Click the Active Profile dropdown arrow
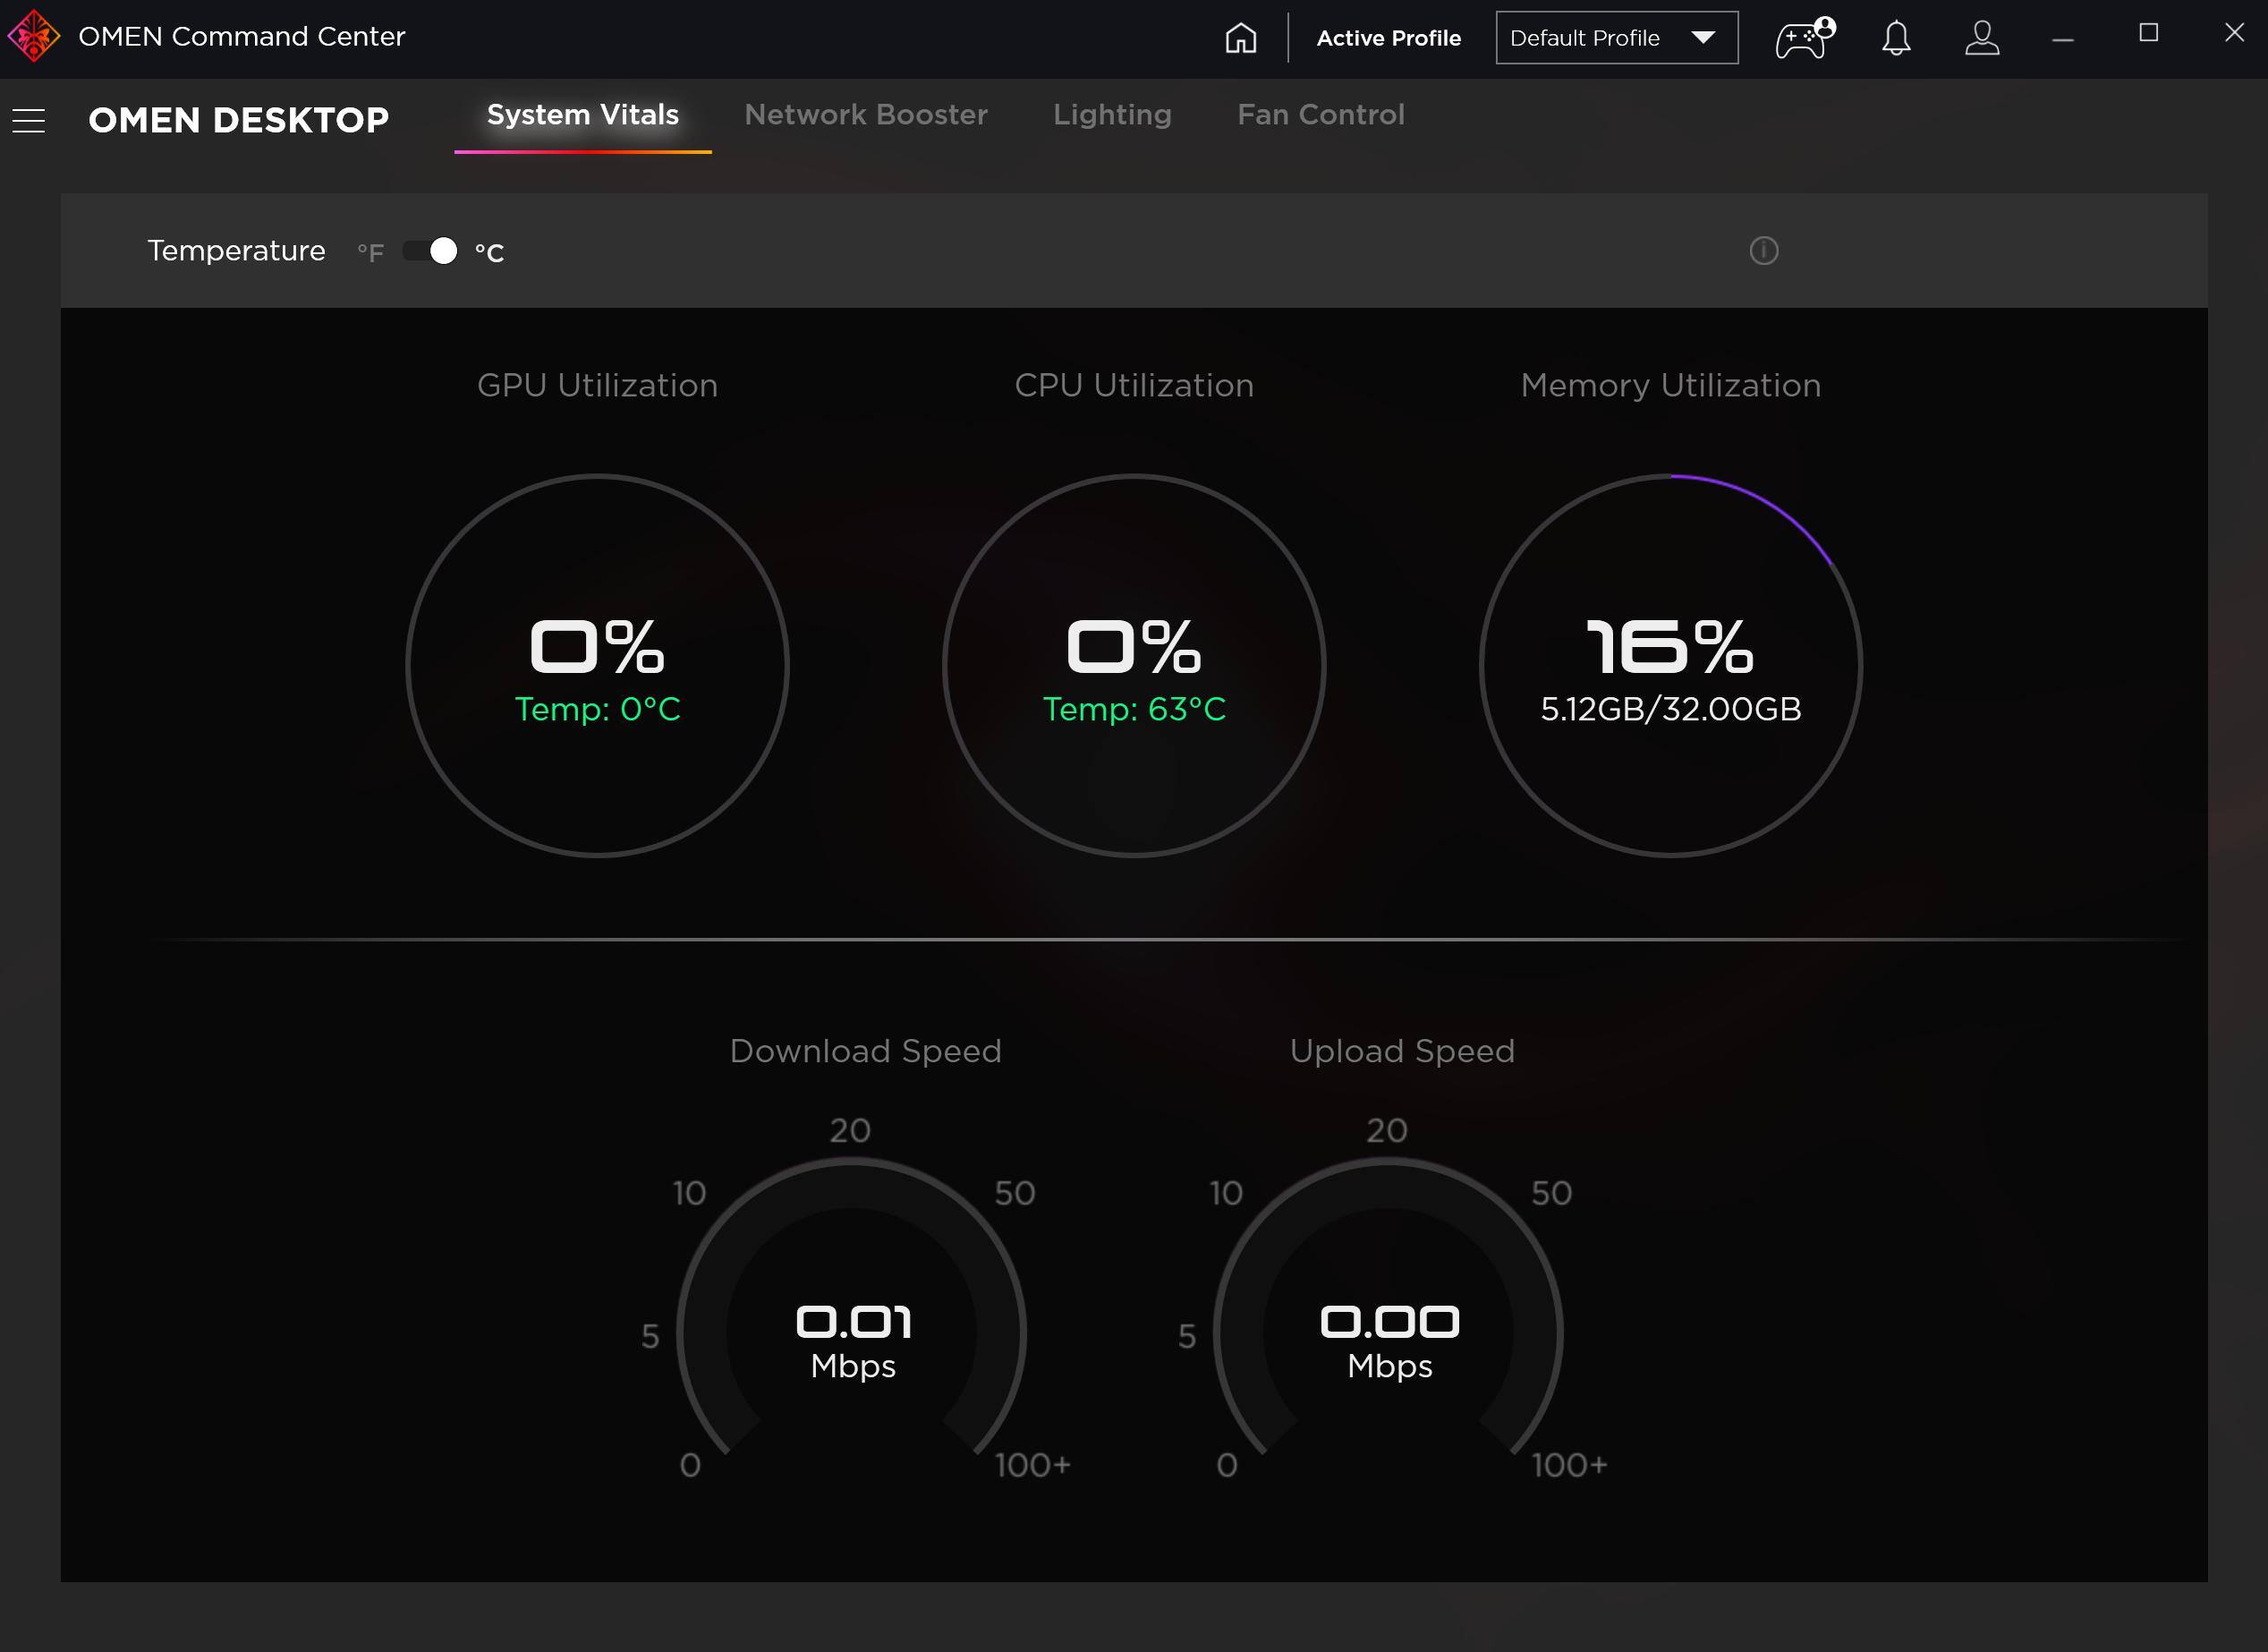Screen dimensions: 2268x1652 [x=1703, y=38]
